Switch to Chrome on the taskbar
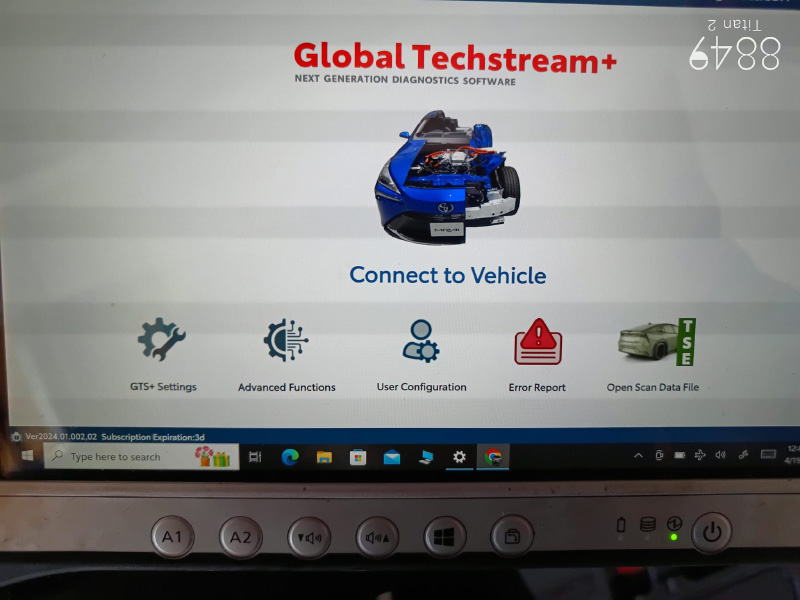Image resolution: width=800 pixels, height=600 pixels. click(493, 457)
